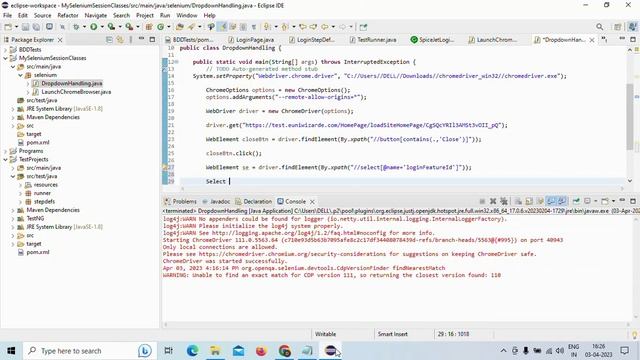Open Firefox from the taskbar
Viewport: 640px width, 360px height.
[261, 351]
